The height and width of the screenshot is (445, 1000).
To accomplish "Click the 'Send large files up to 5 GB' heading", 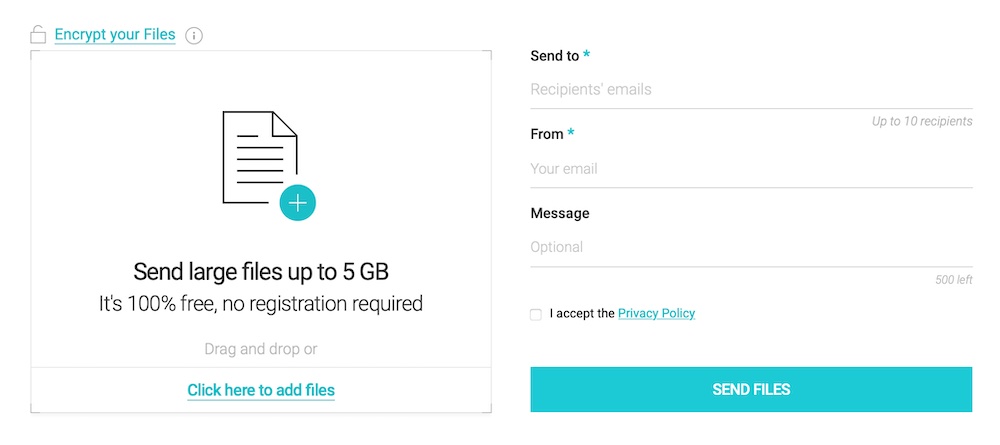I will [261, 271].
